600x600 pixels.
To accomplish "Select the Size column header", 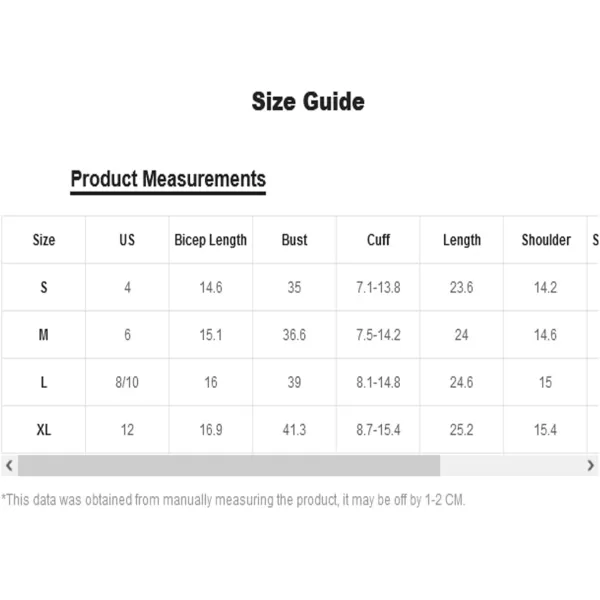I will pos(44,240).
